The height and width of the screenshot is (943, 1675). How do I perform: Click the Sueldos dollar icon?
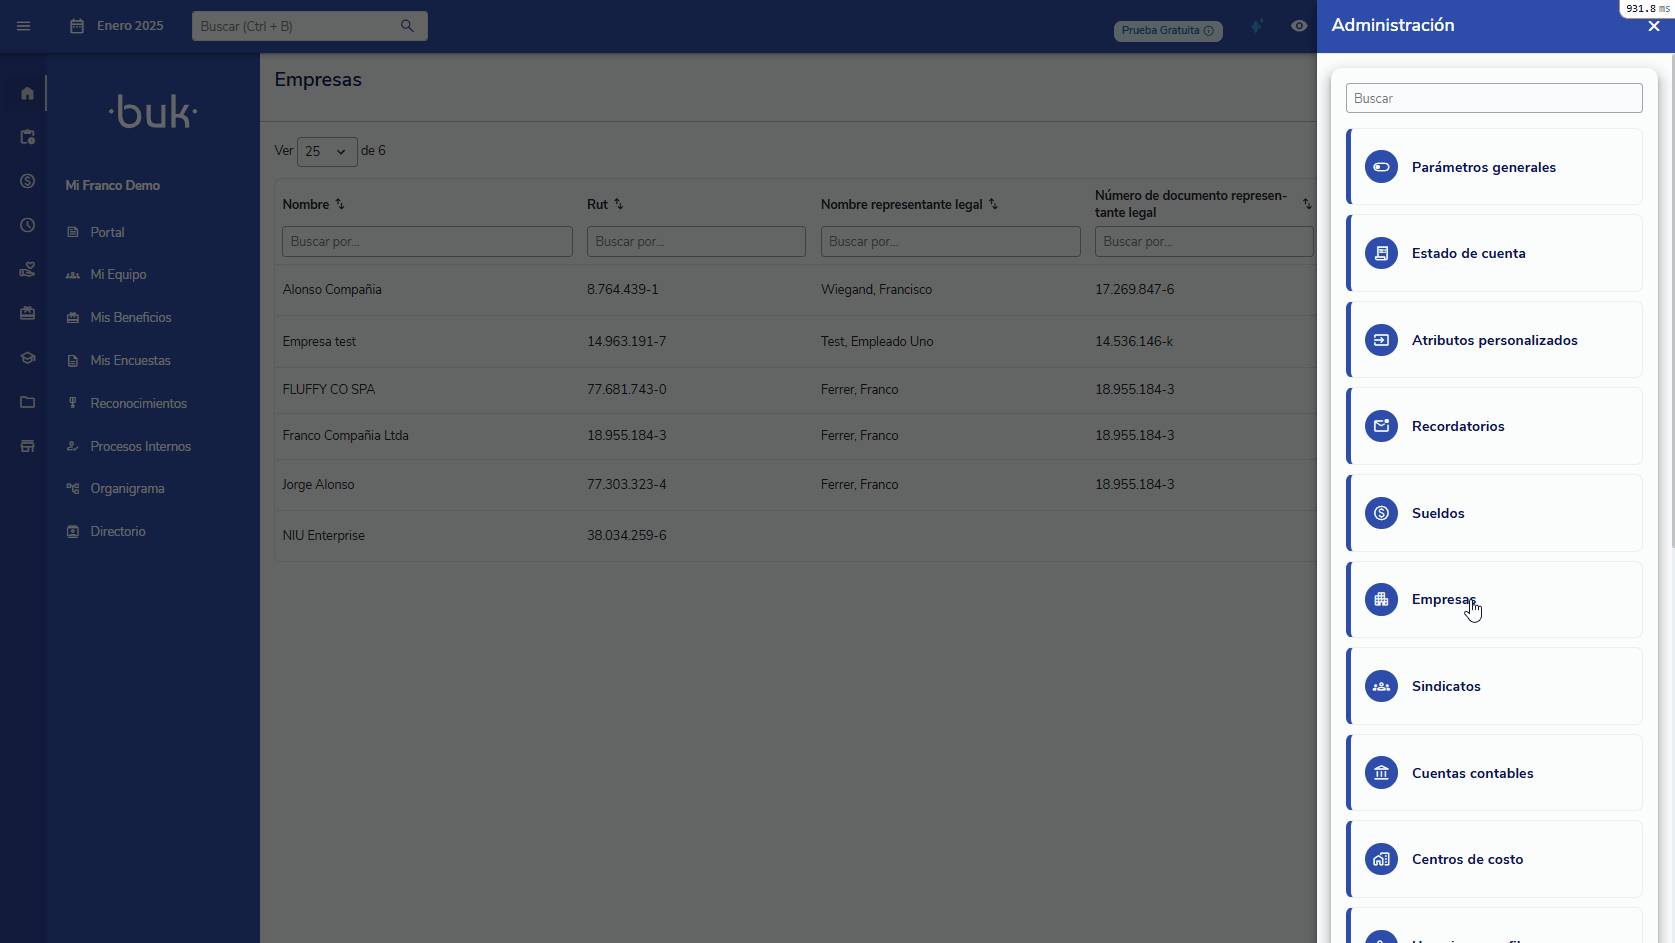pos(1381,513)
